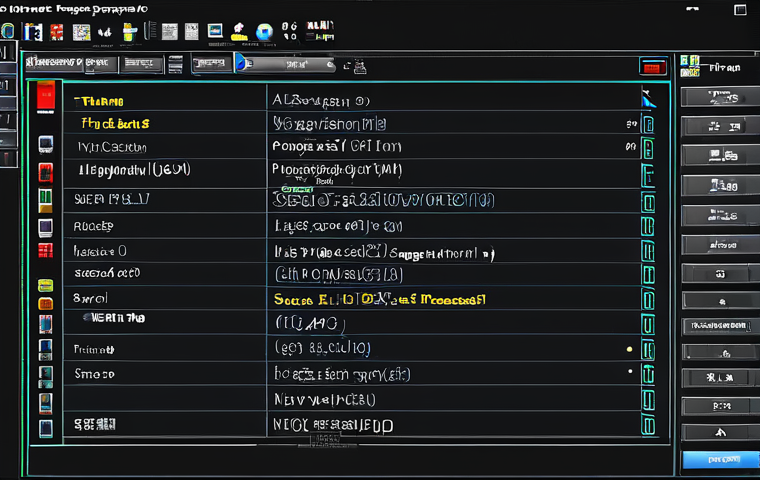Click the yellow-green bottle-shaped toolbar icon
Image resolution: width=760 pixels, height=480 pixels.
click(x=129, y=32)
